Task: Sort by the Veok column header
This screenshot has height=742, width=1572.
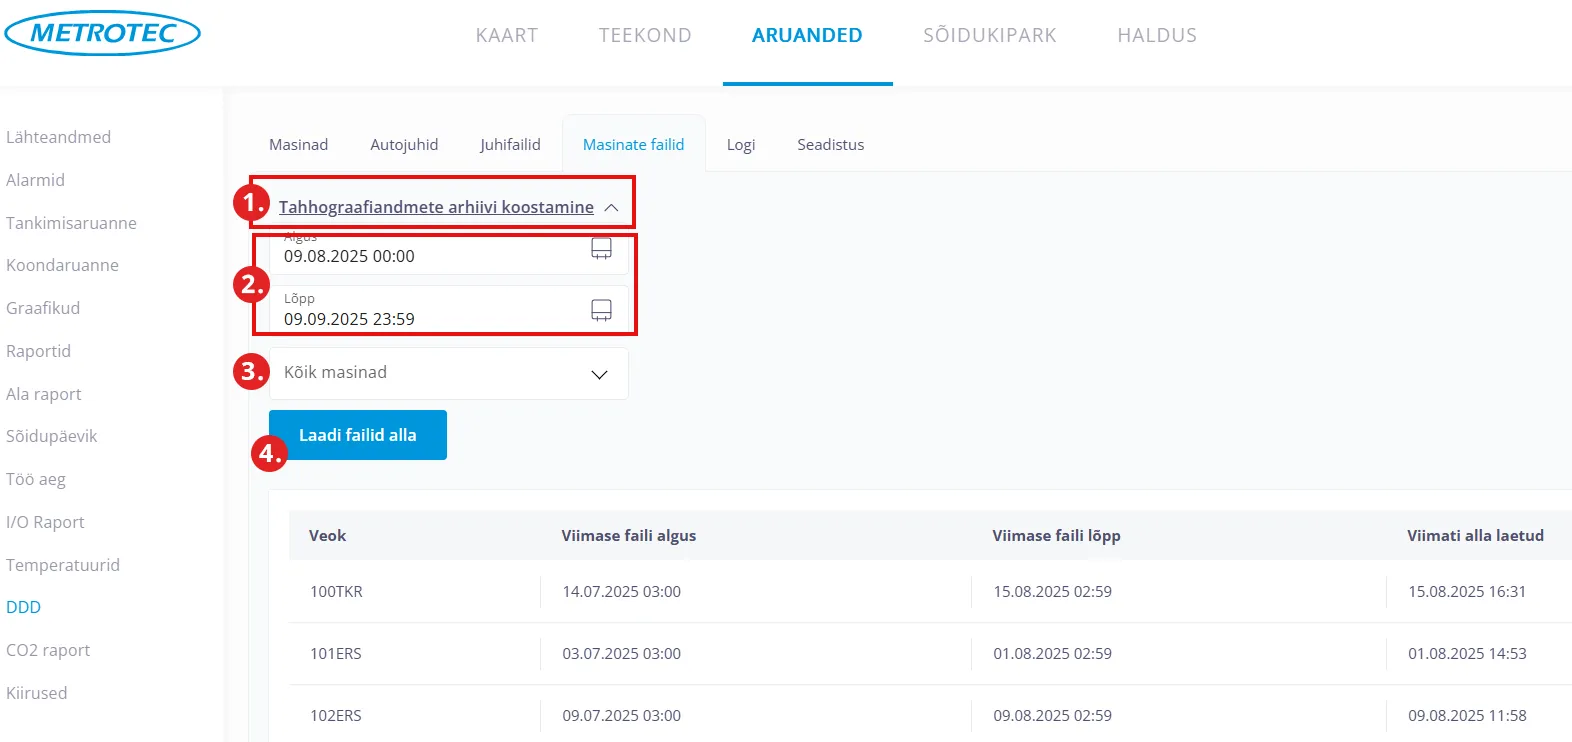Action: [x=328, y=536]
